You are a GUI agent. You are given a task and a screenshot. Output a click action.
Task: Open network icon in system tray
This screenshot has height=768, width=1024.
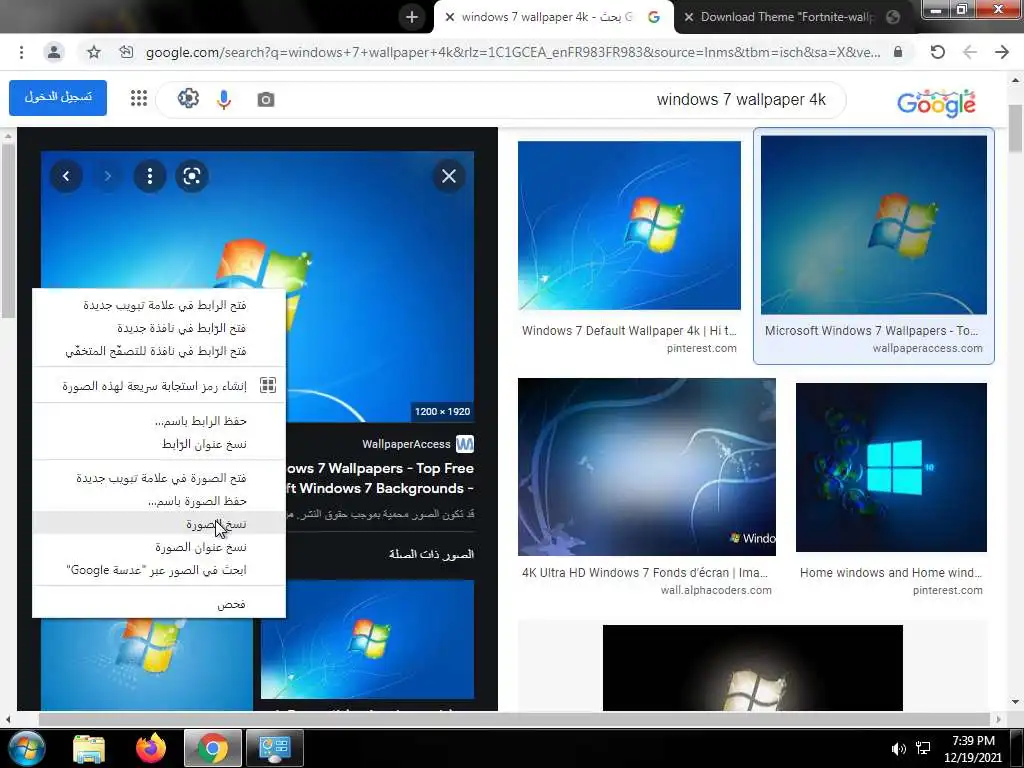[x=923, y=748]
